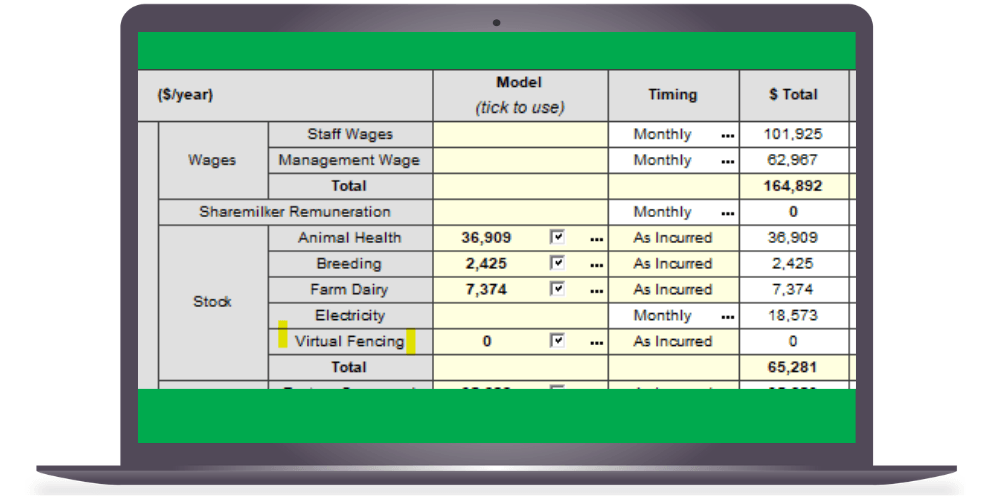Image resolution: width=1000 pixels, height=500 pixels.
Task: Expand the Staff Wages timing options ellipsis
Action: 727,135
